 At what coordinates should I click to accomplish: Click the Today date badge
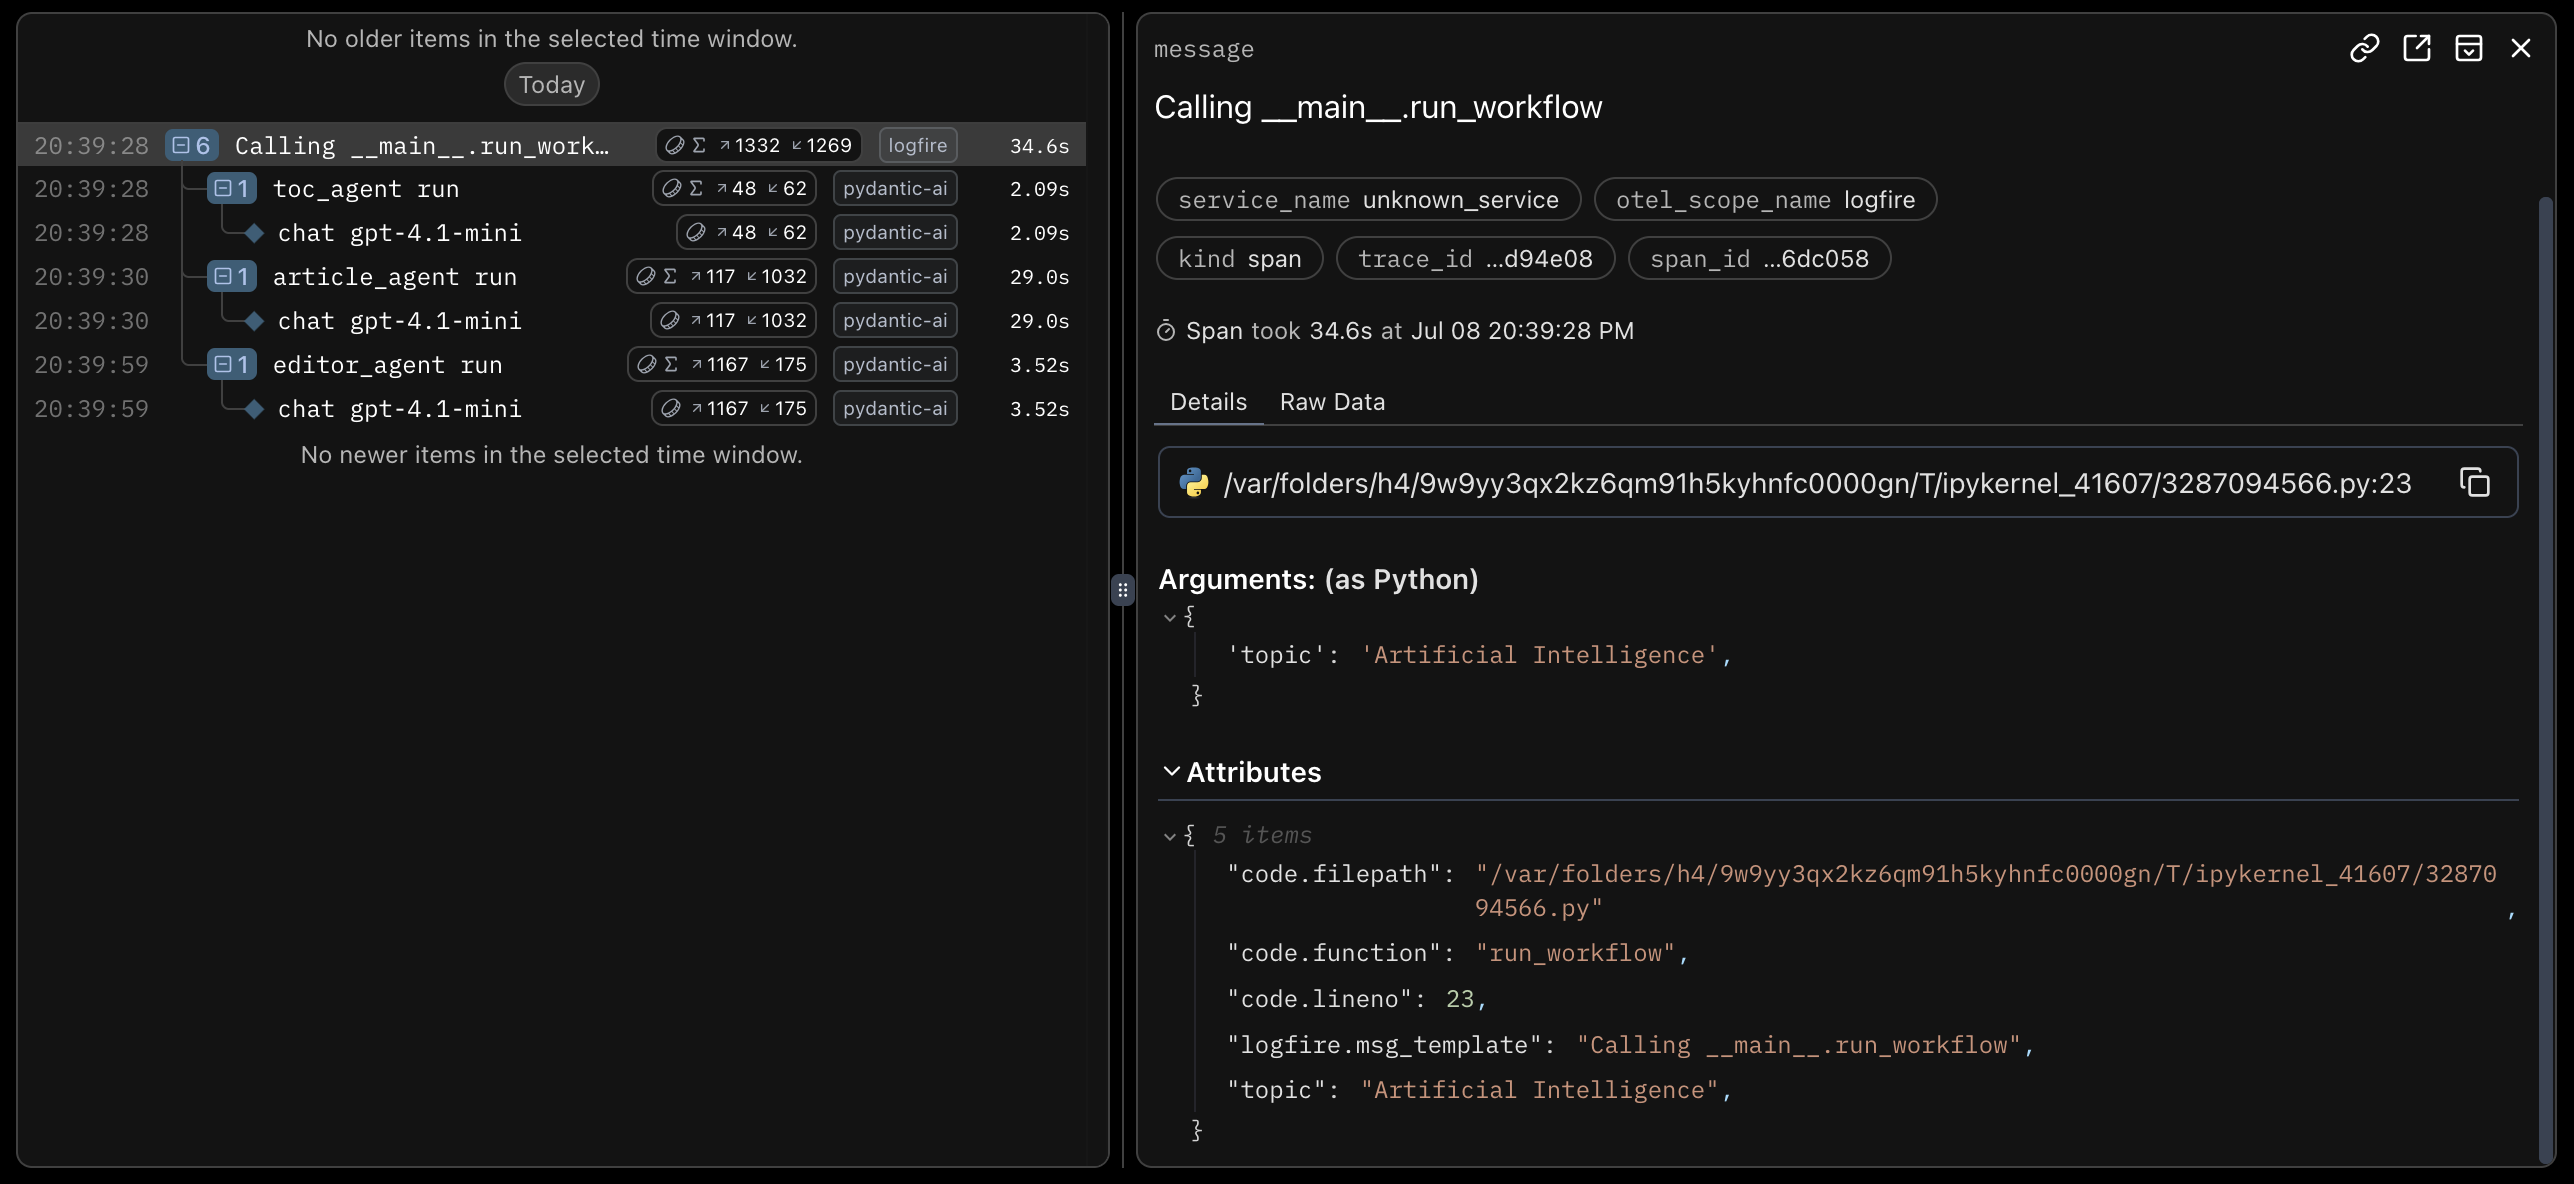552,85
